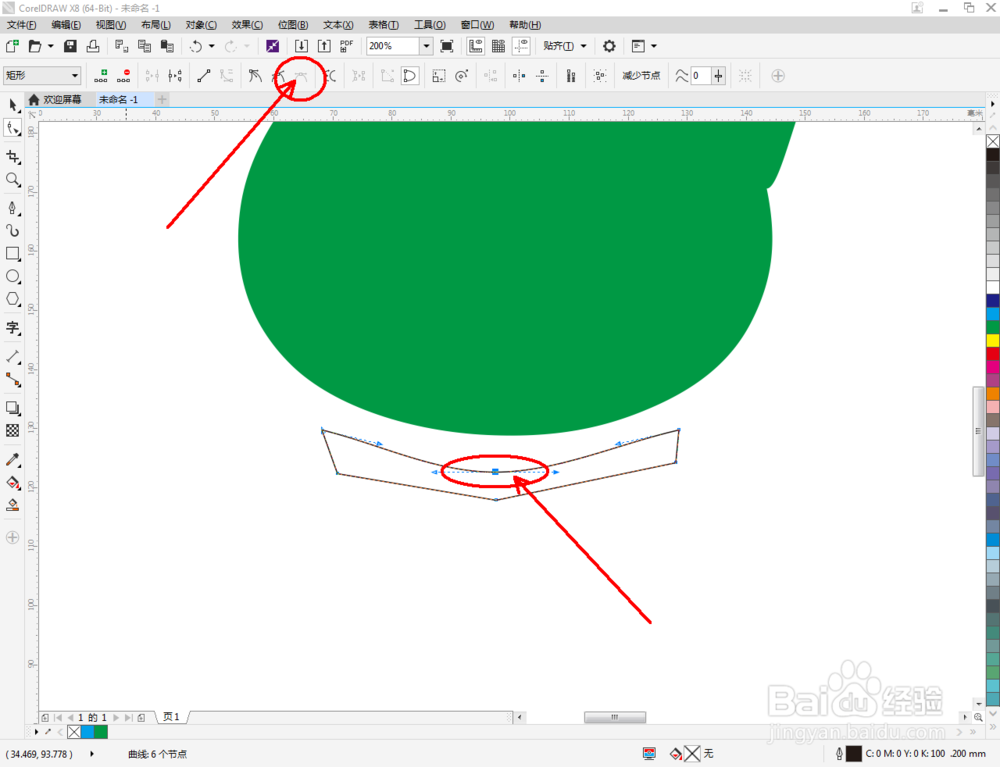
Task: Make selected node cusp
Action: (x=255, y=76)
